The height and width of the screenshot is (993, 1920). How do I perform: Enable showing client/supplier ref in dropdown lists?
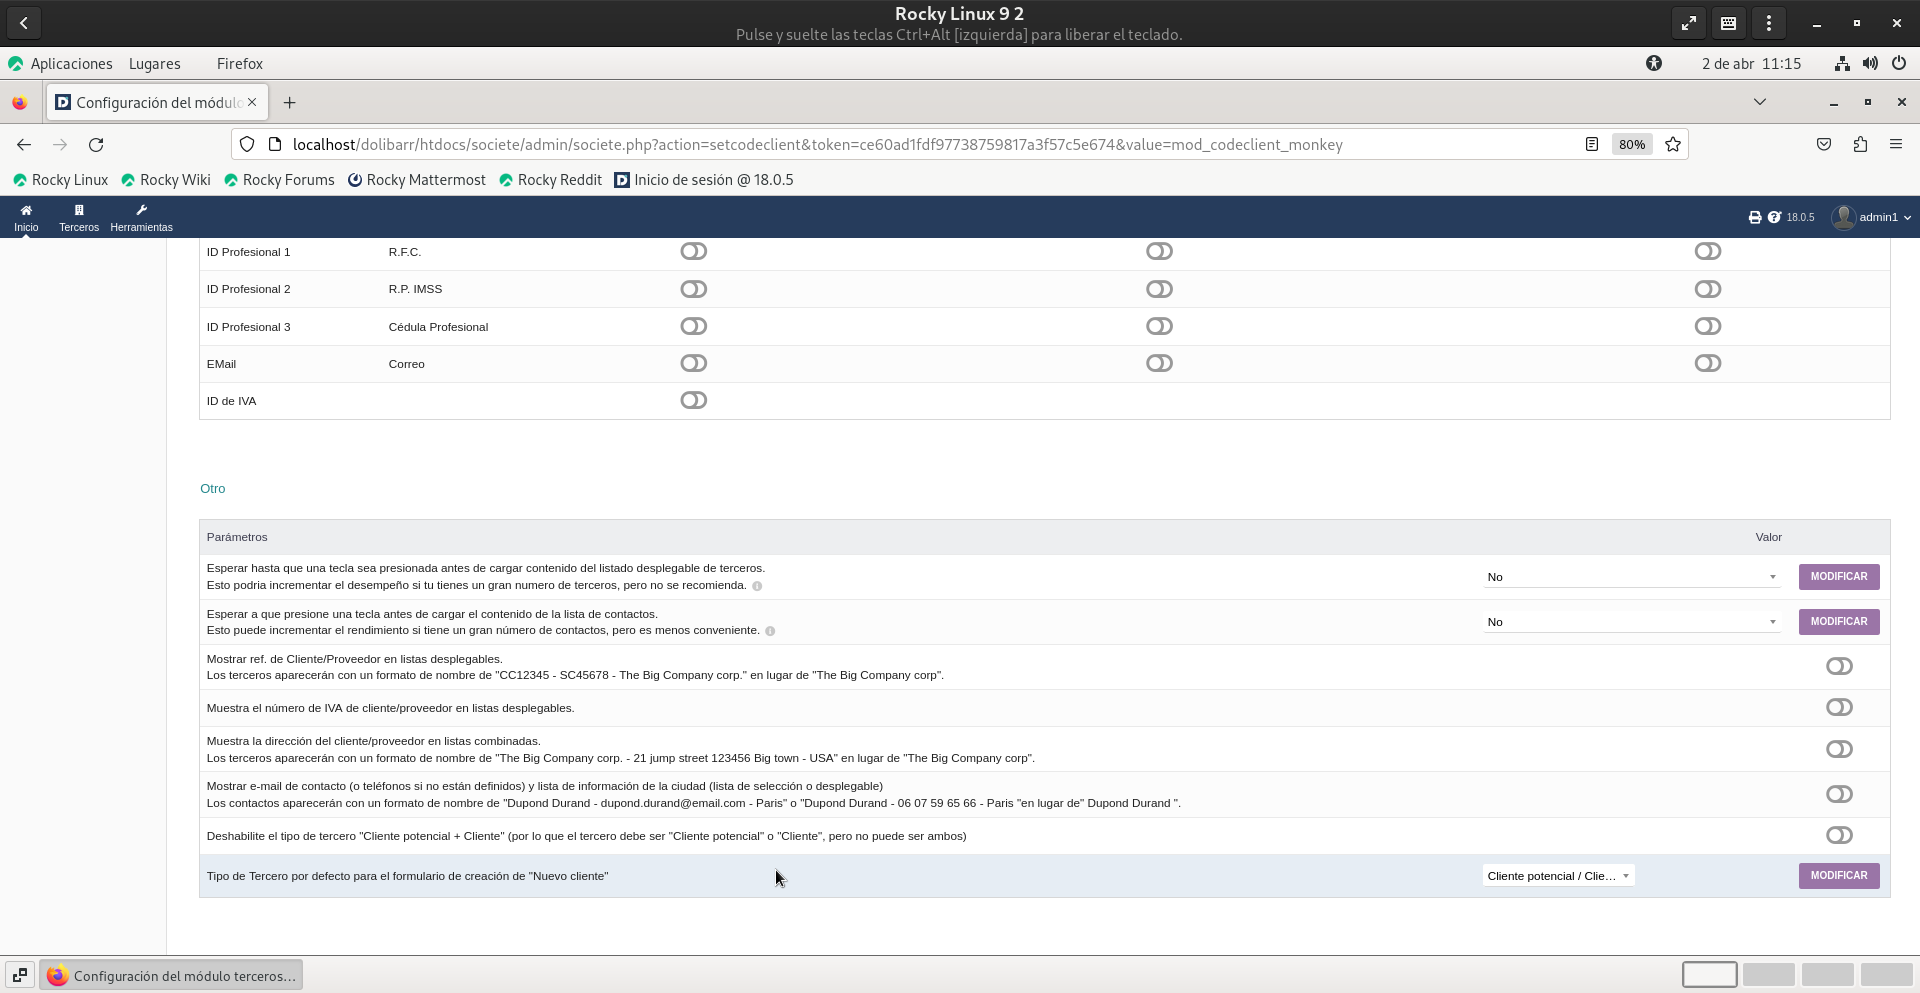pos(1839,666)
